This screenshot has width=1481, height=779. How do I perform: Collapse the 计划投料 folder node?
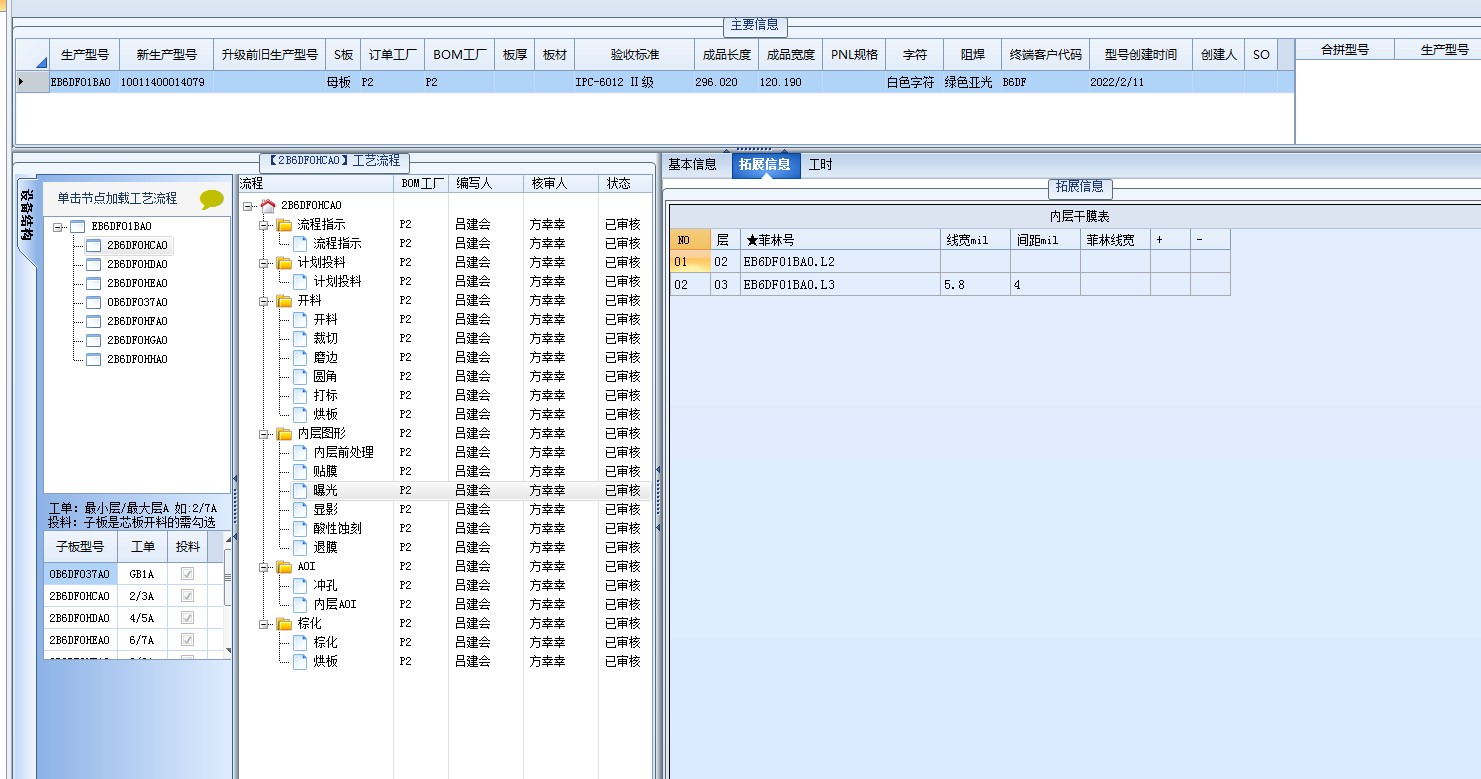point(264,263)
